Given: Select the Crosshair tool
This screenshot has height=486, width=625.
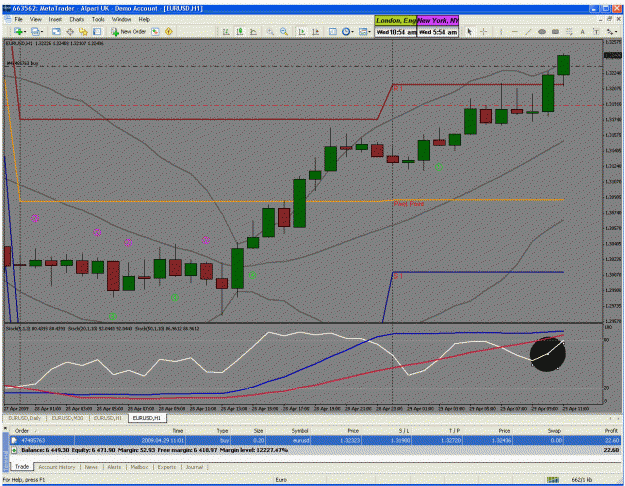Looking at the screenshot, I should [483, 32].
